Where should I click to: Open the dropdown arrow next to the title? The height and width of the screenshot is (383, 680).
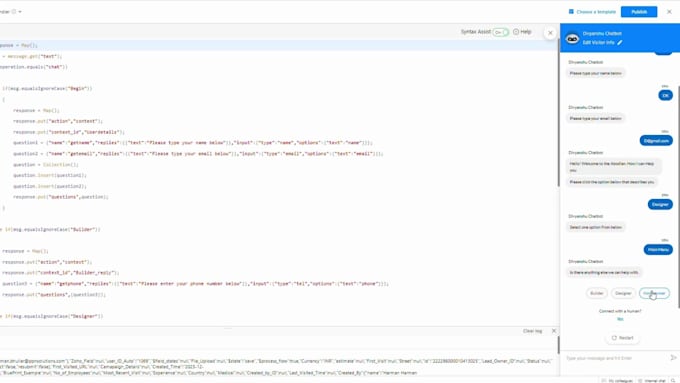click(x=20, y=12)
